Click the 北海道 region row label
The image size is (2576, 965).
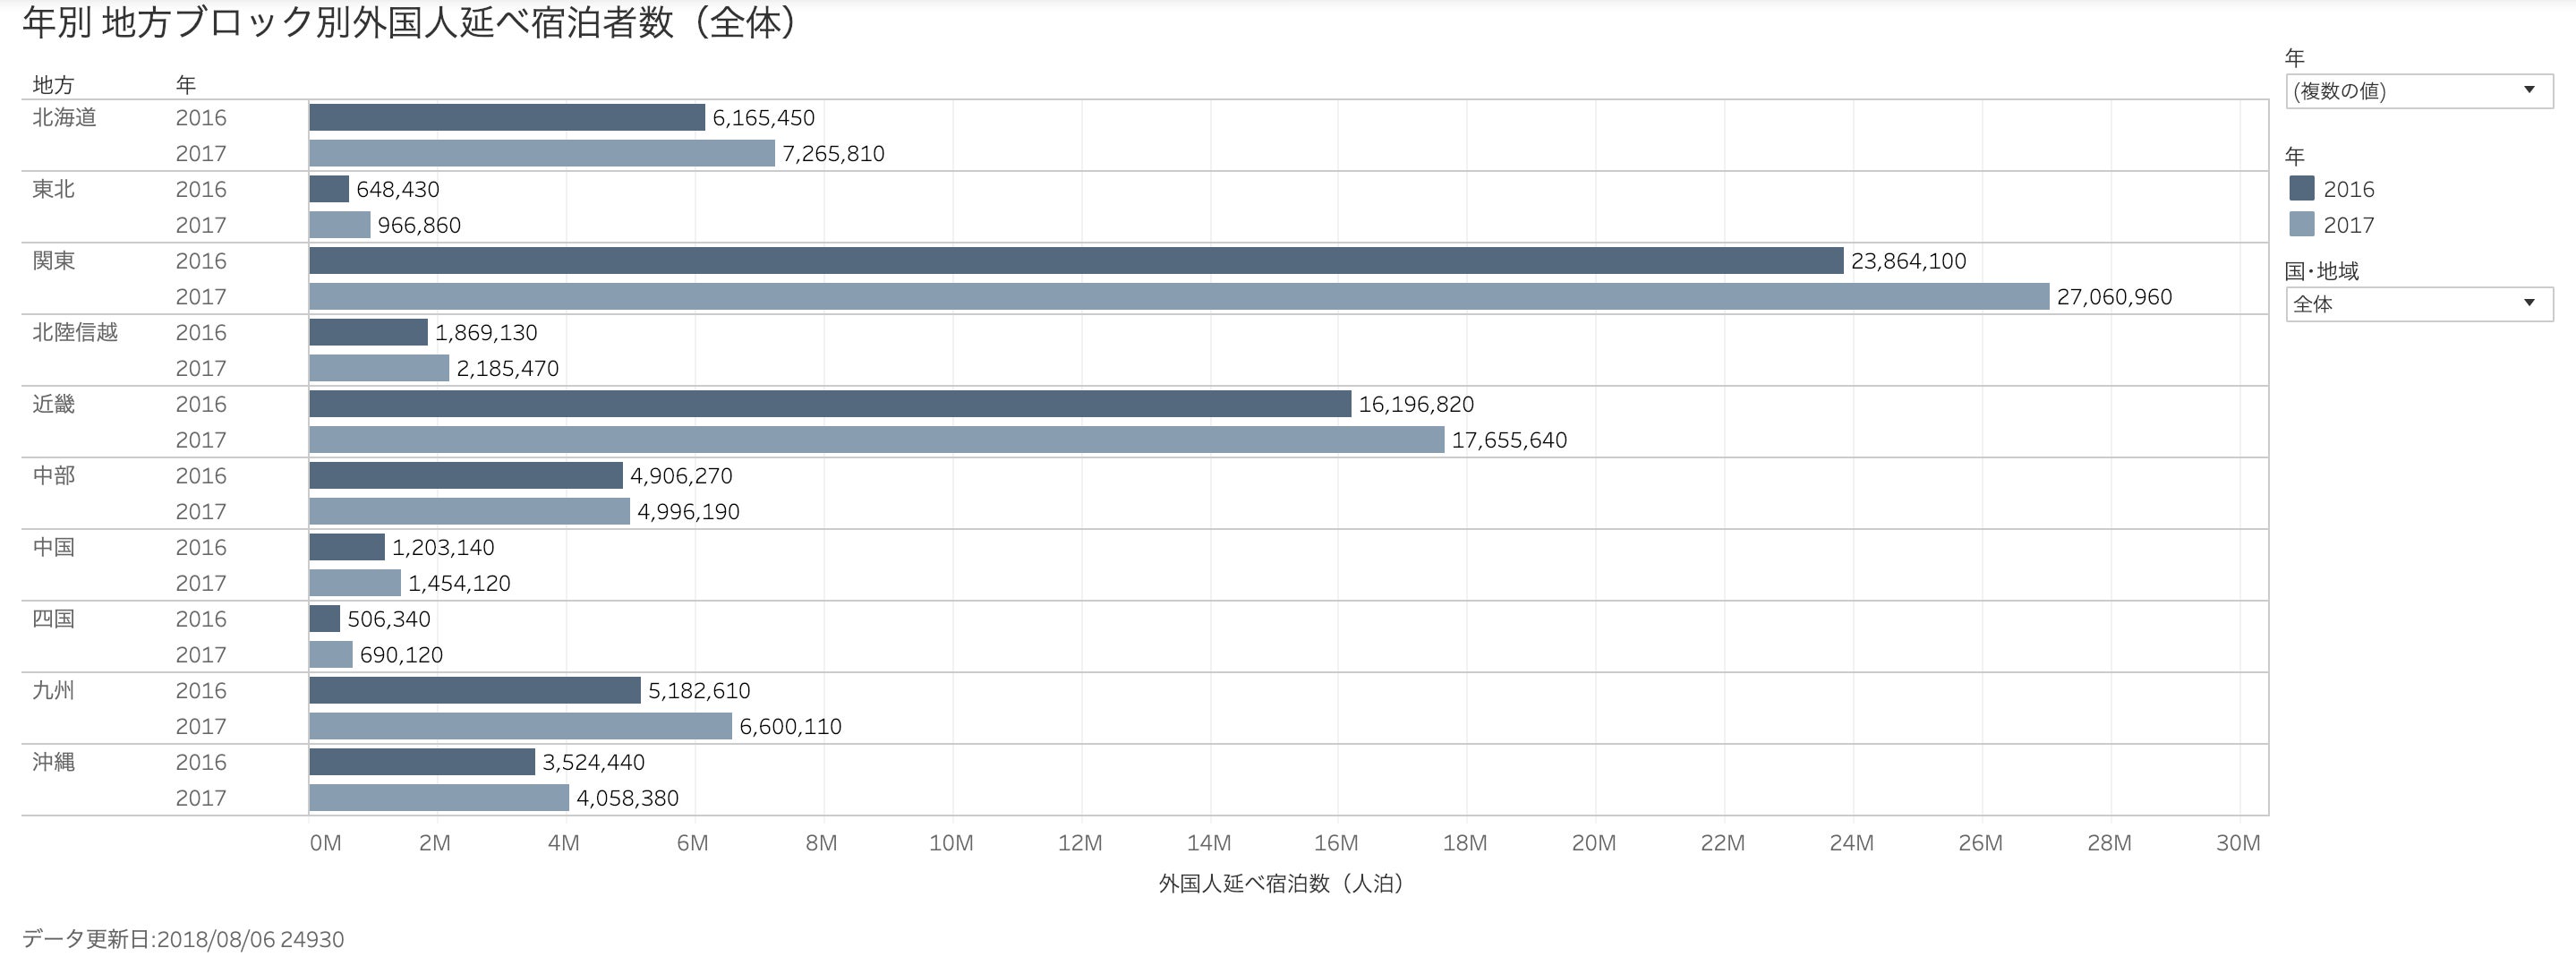pyautogui.click(x=65, y=118)
